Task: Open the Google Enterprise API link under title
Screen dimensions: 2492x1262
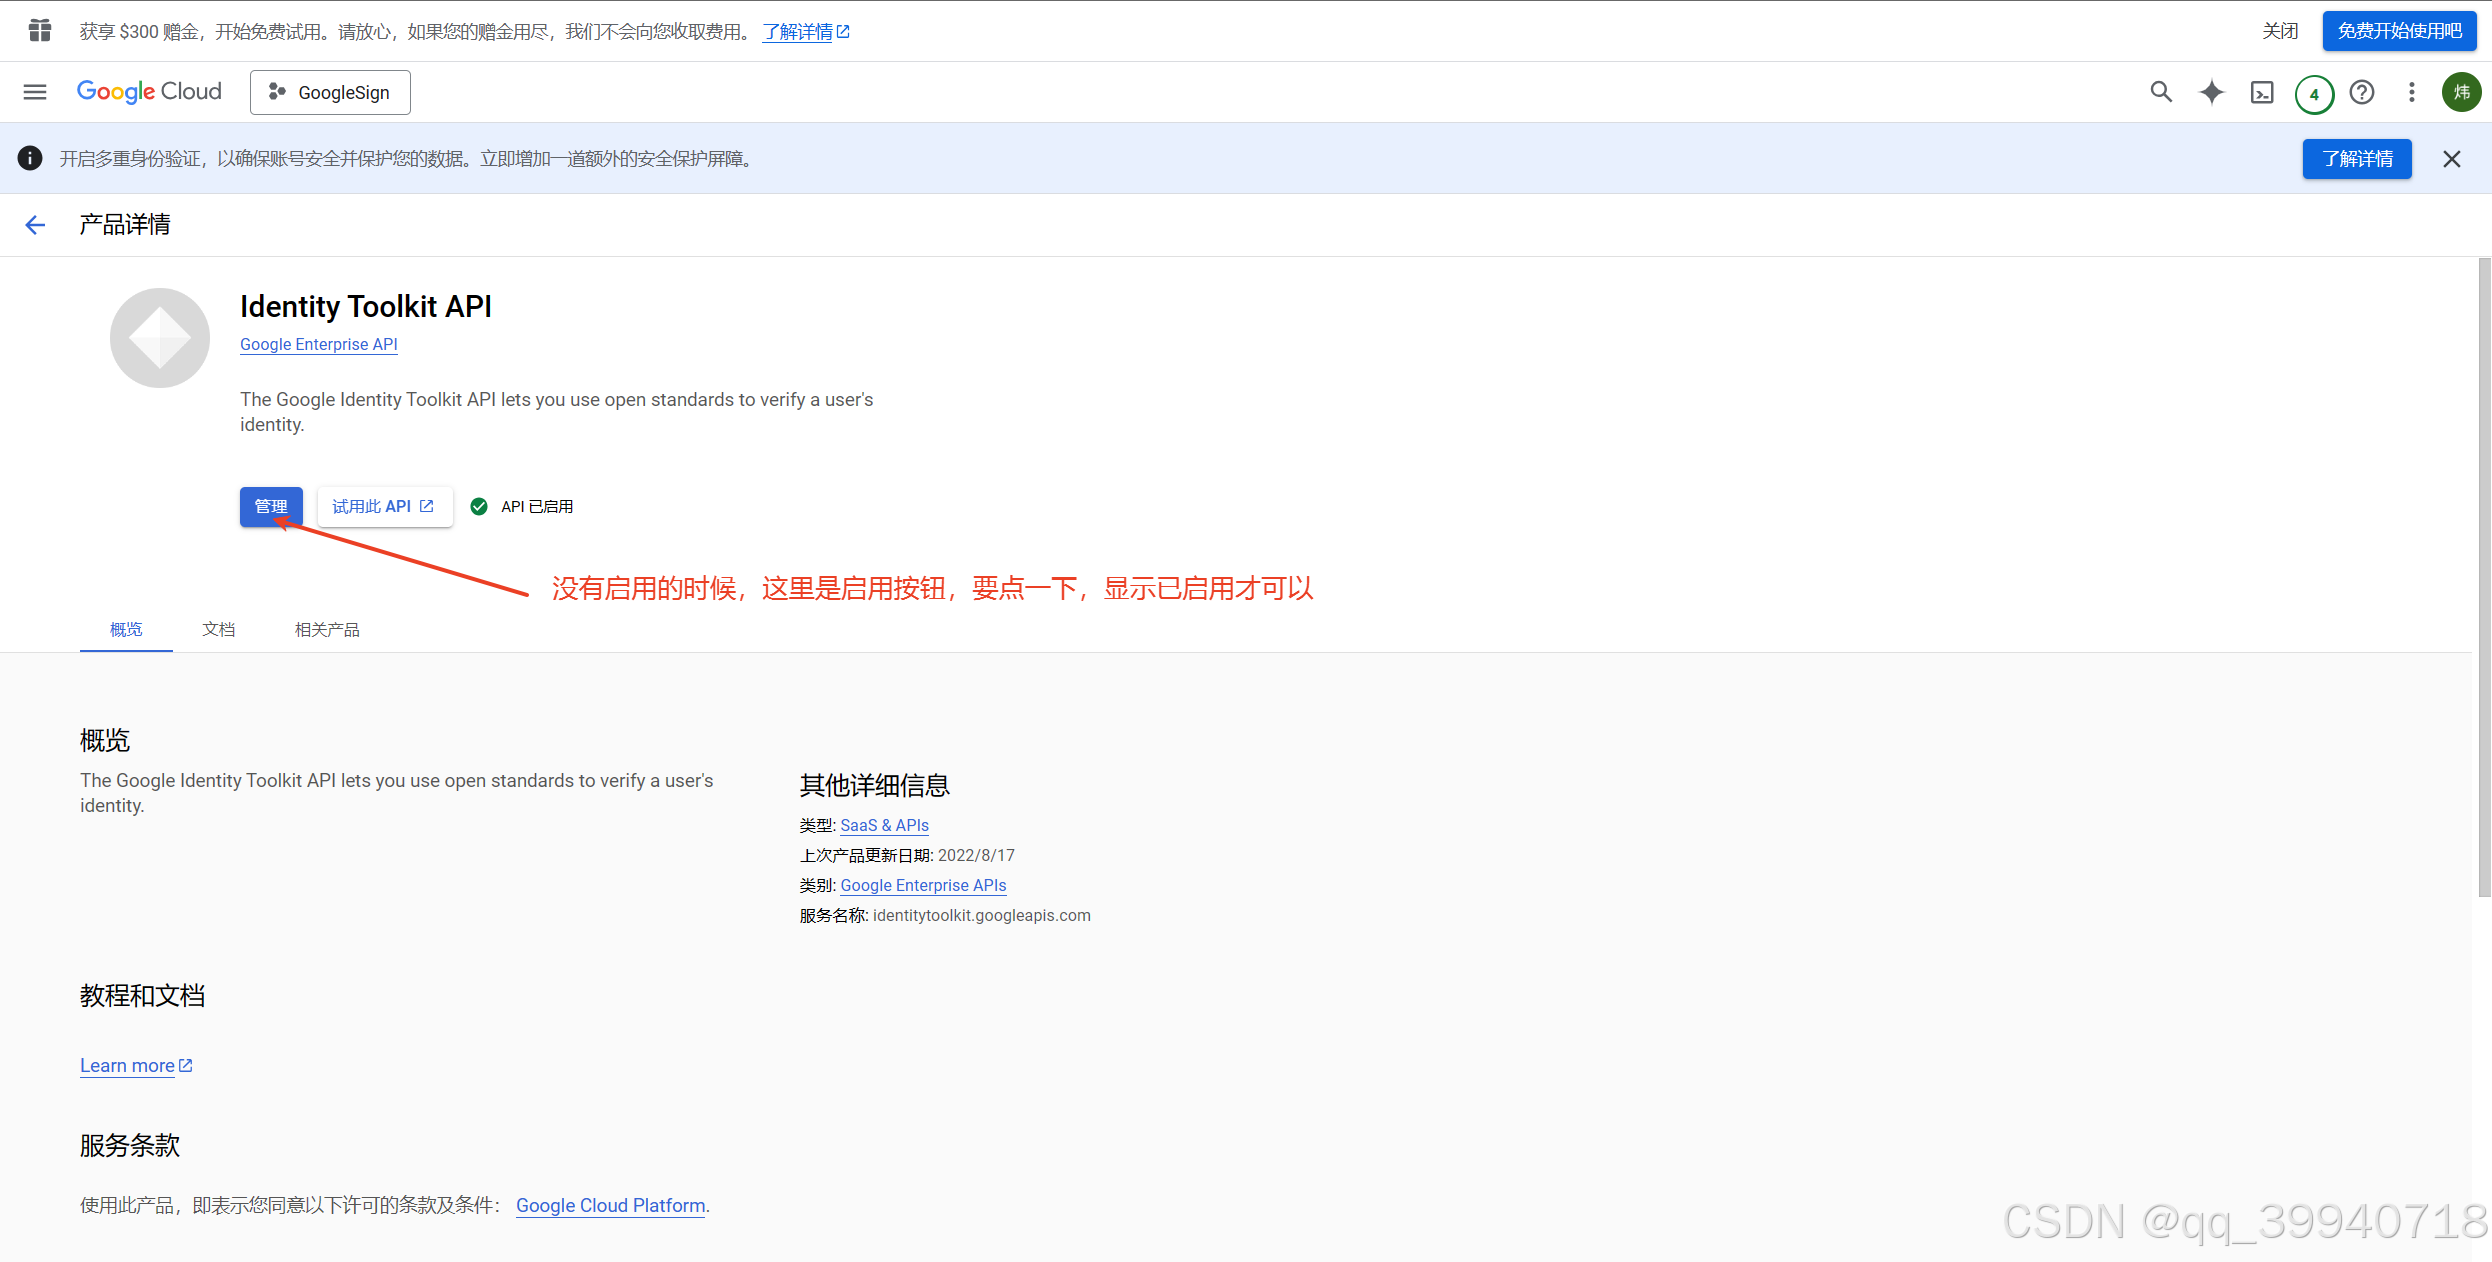Action: pos(318,344)
